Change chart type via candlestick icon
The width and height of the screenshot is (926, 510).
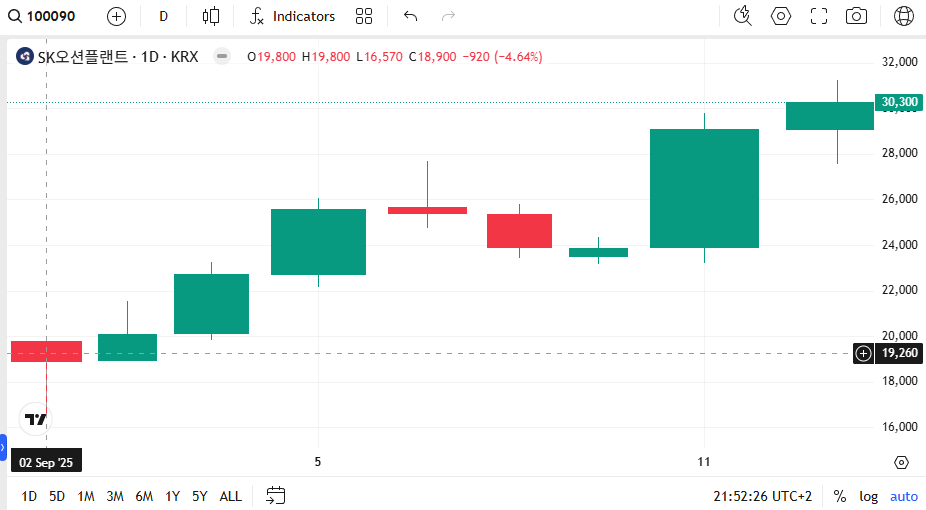click(x=211, y=17)
